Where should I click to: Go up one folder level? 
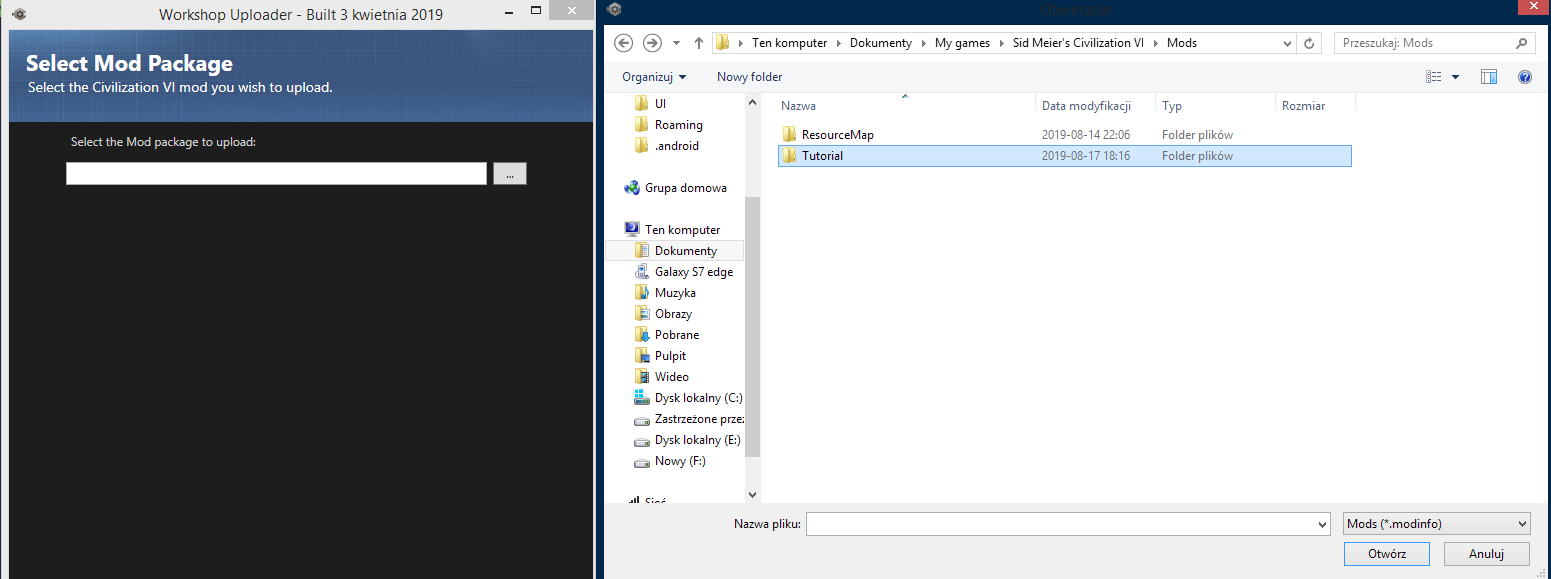[x=698, y=43]
